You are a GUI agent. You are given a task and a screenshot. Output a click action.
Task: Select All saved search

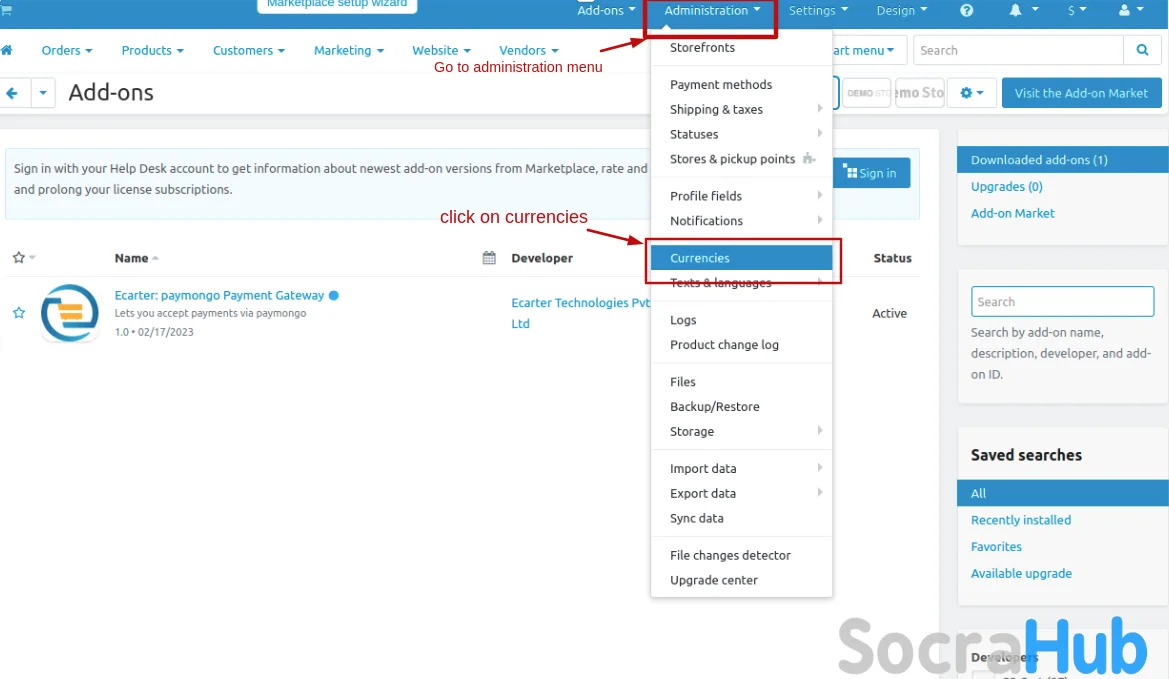[1062, 493]
